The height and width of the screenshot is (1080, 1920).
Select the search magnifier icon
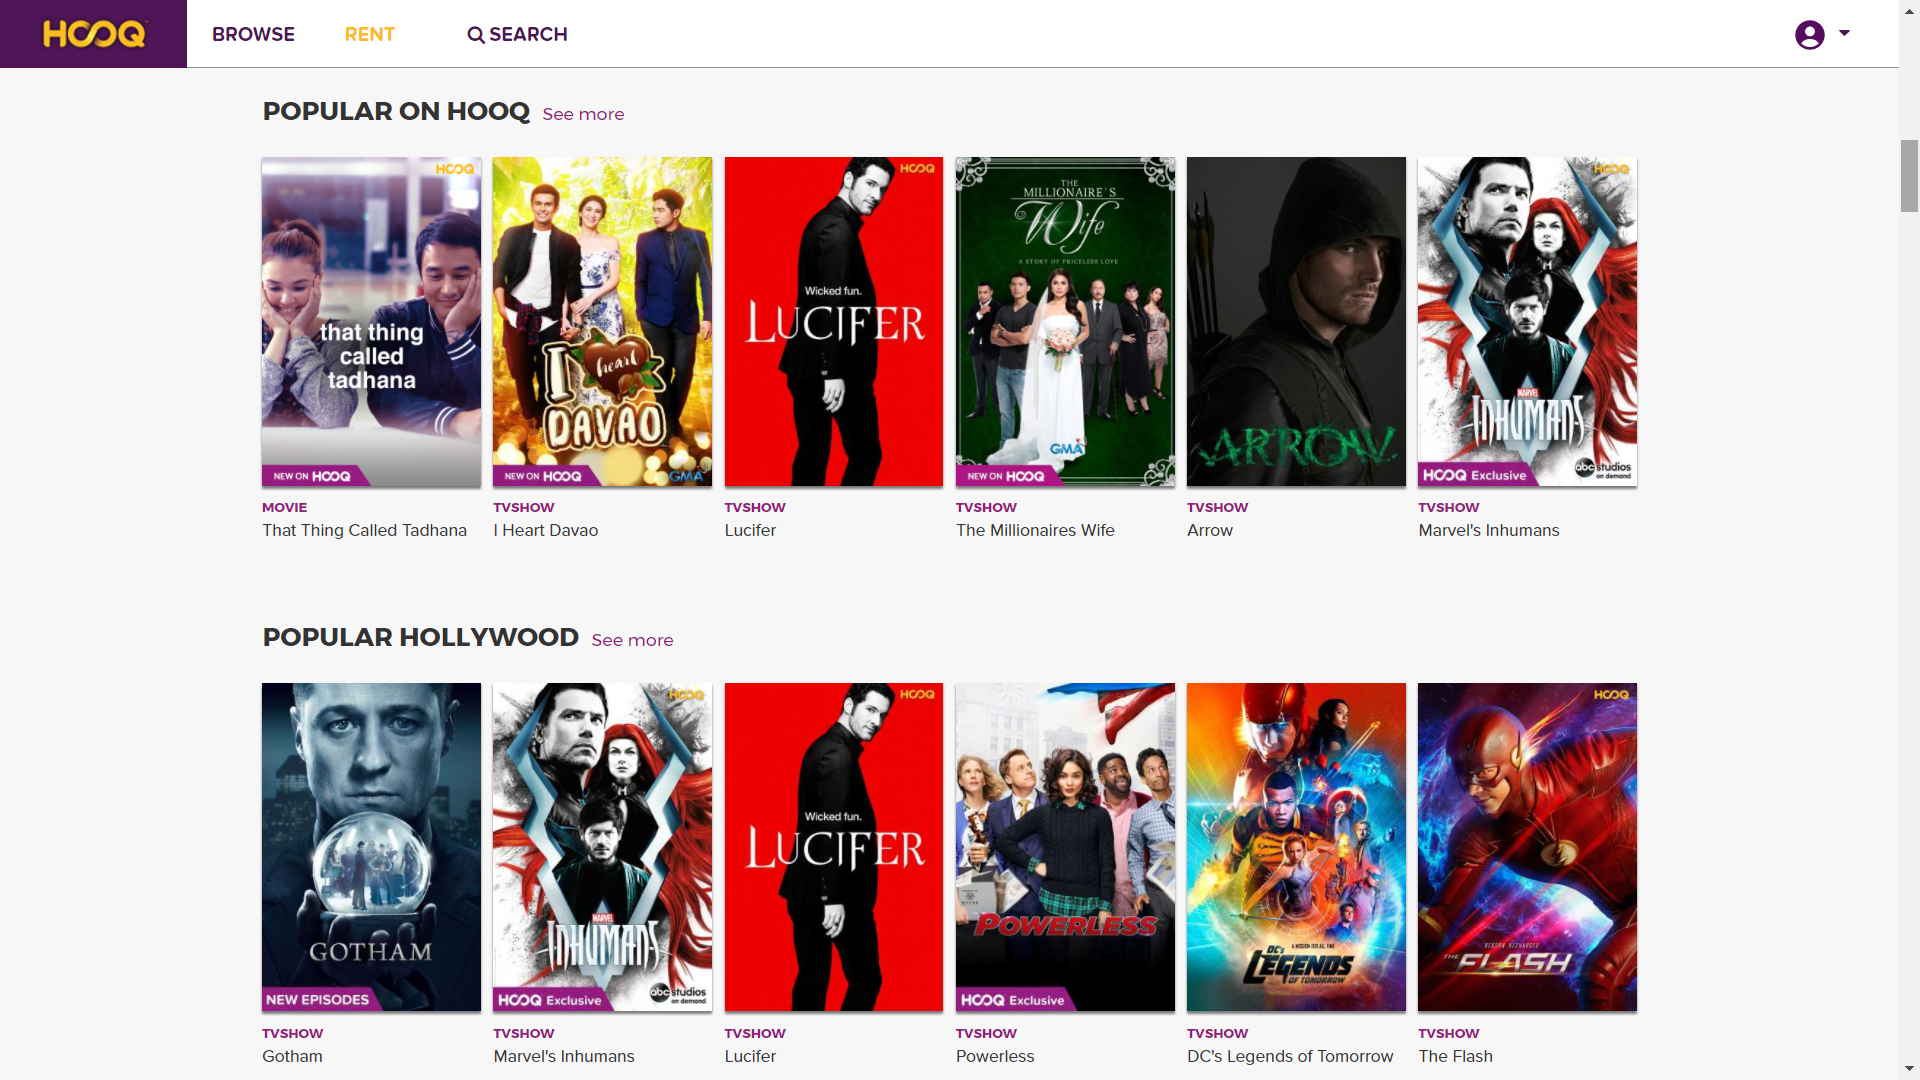click(x=476, y=34)
